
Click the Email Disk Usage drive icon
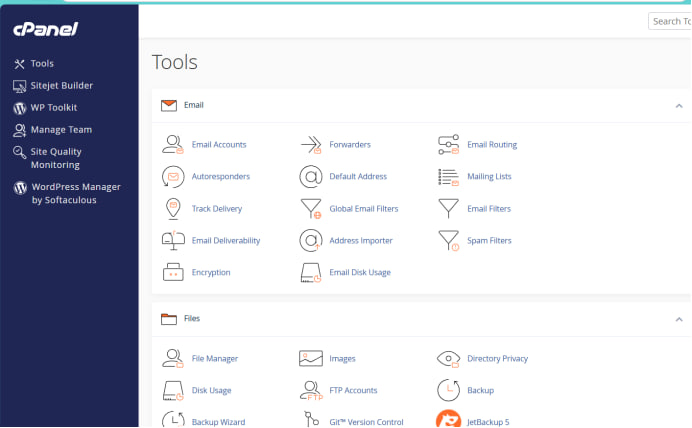pyautogui.click(x=311, y=273)
